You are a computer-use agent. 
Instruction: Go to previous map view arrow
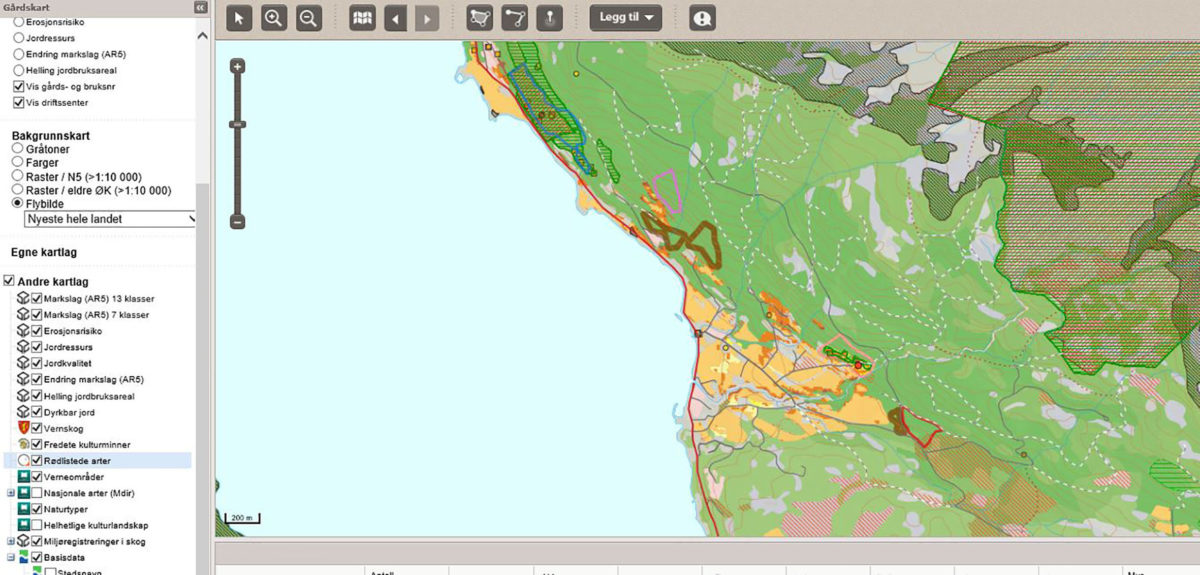(396, 17)
